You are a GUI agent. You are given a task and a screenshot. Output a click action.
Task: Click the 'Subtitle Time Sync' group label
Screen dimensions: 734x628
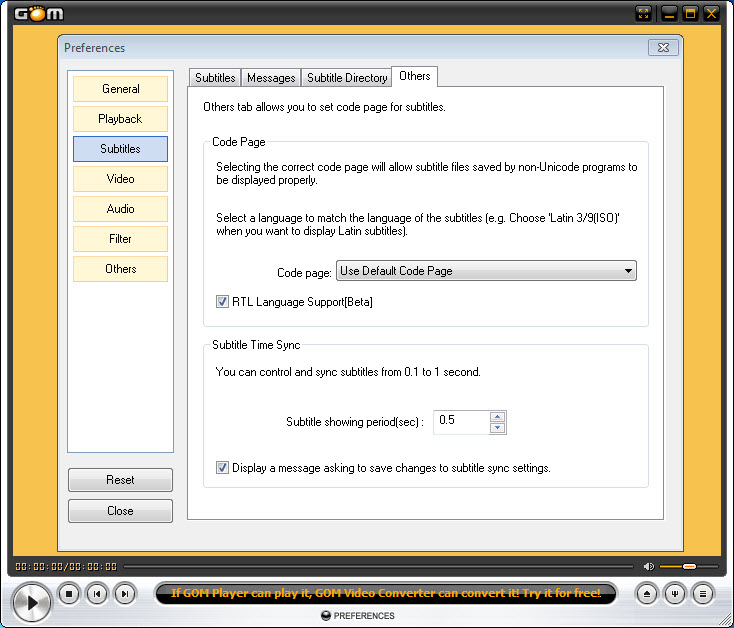click(x=256, y=345)
